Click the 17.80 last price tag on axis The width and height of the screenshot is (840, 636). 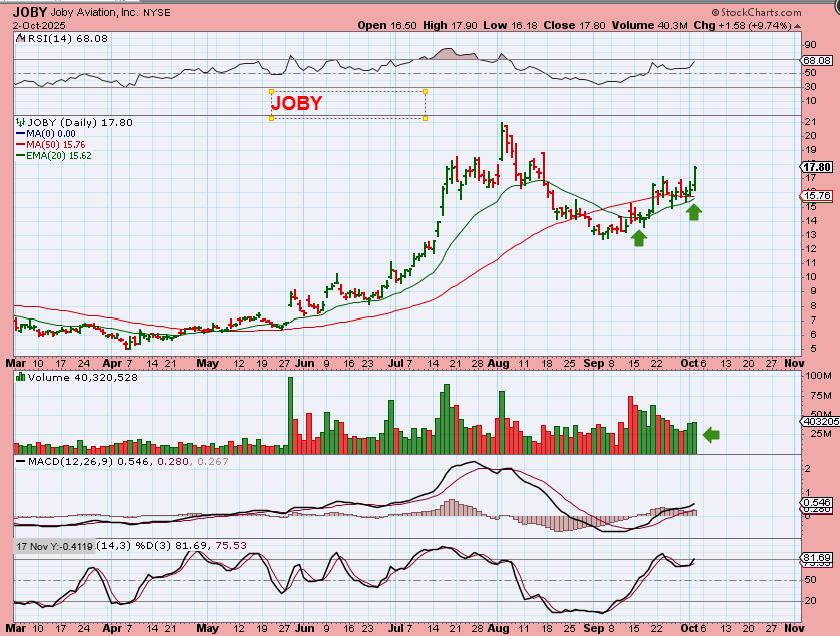pos(817,167)
